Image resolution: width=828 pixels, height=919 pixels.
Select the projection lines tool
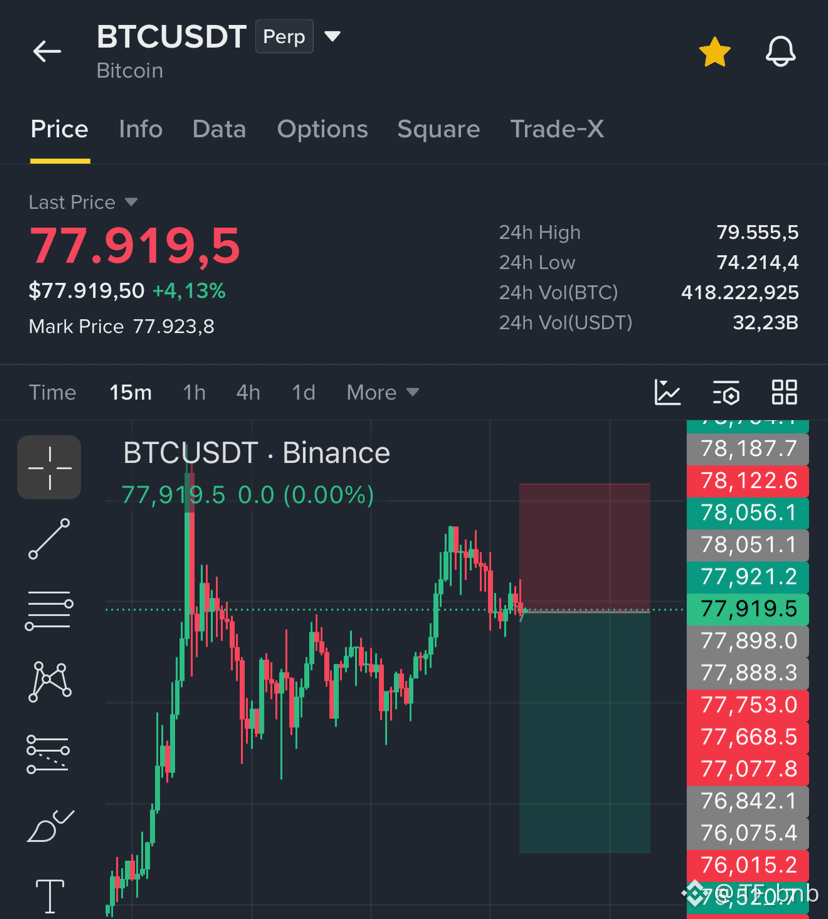[x=48, y=754]
